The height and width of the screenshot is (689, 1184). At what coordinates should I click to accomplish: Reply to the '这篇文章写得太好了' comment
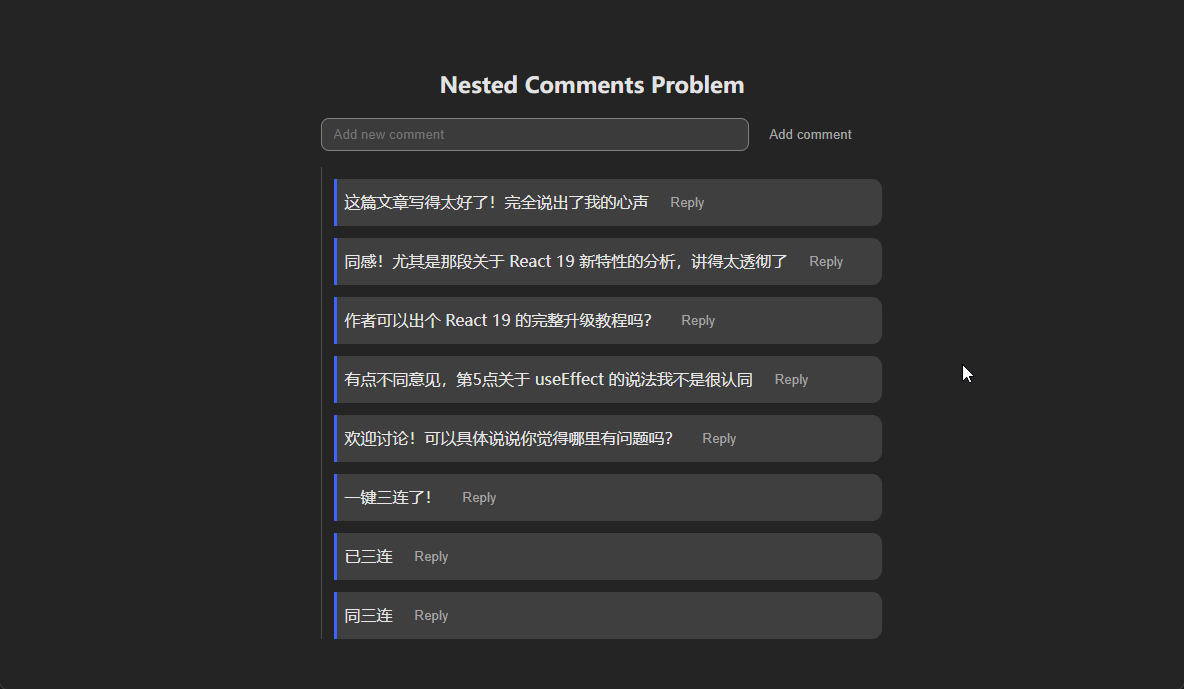(687, 203)
